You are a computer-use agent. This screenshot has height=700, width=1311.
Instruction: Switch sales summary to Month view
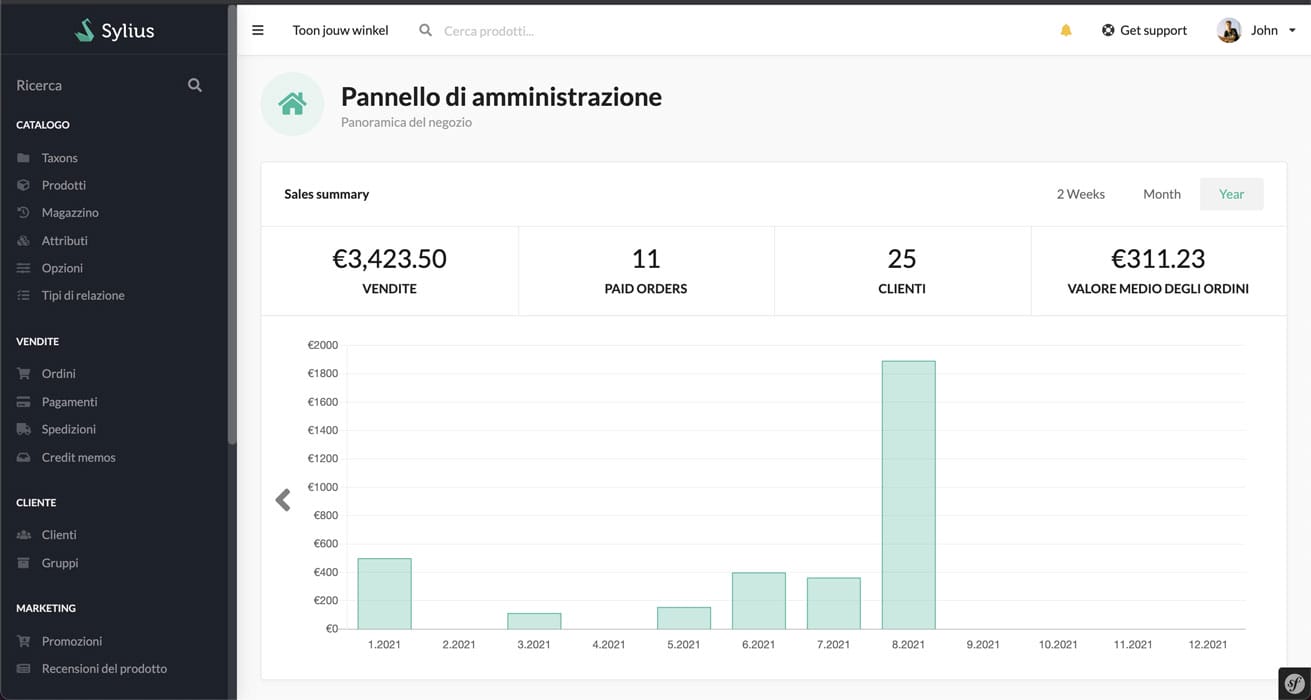tap(1161, 194)
